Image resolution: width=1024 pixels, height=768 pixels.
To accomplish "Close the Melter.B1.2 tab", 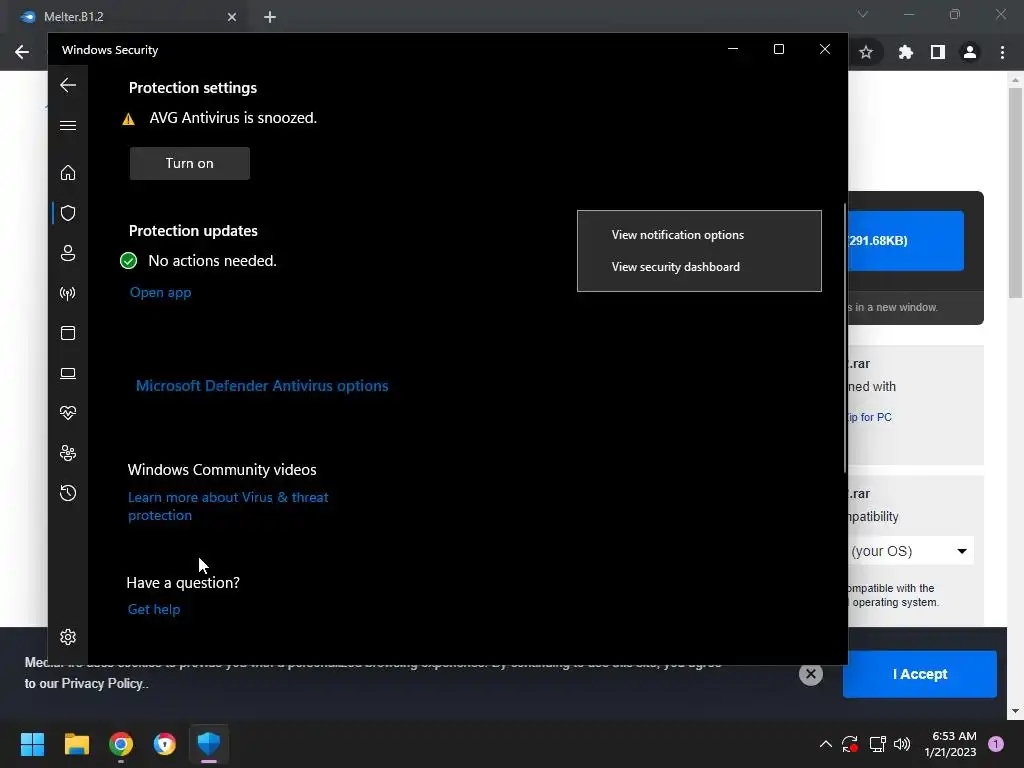I will click(x=232, y=17).
